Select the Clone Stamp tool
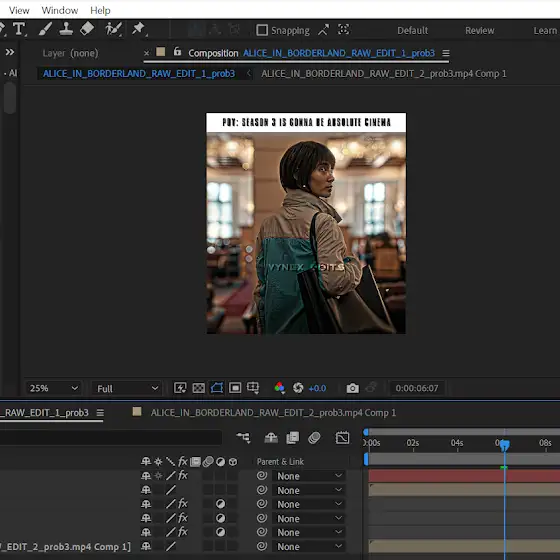 66,29
